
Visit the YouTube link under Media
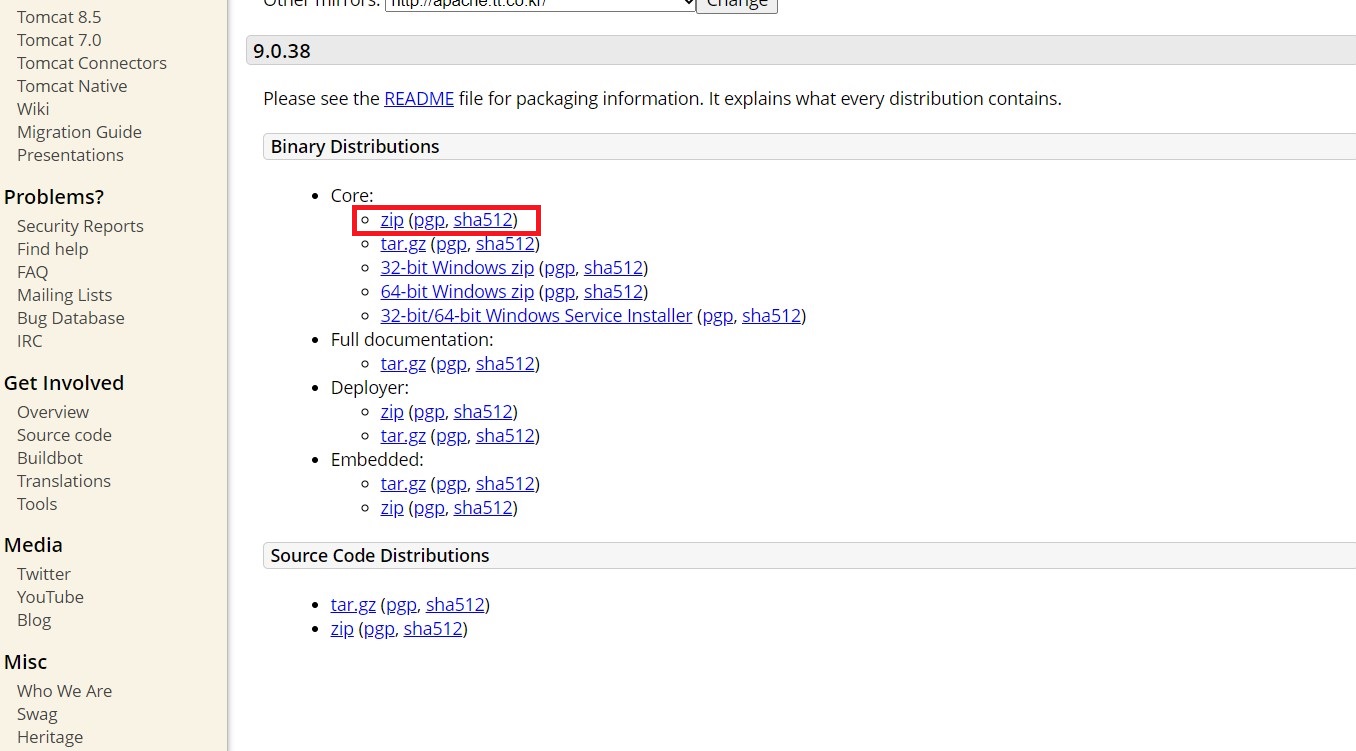50,597
